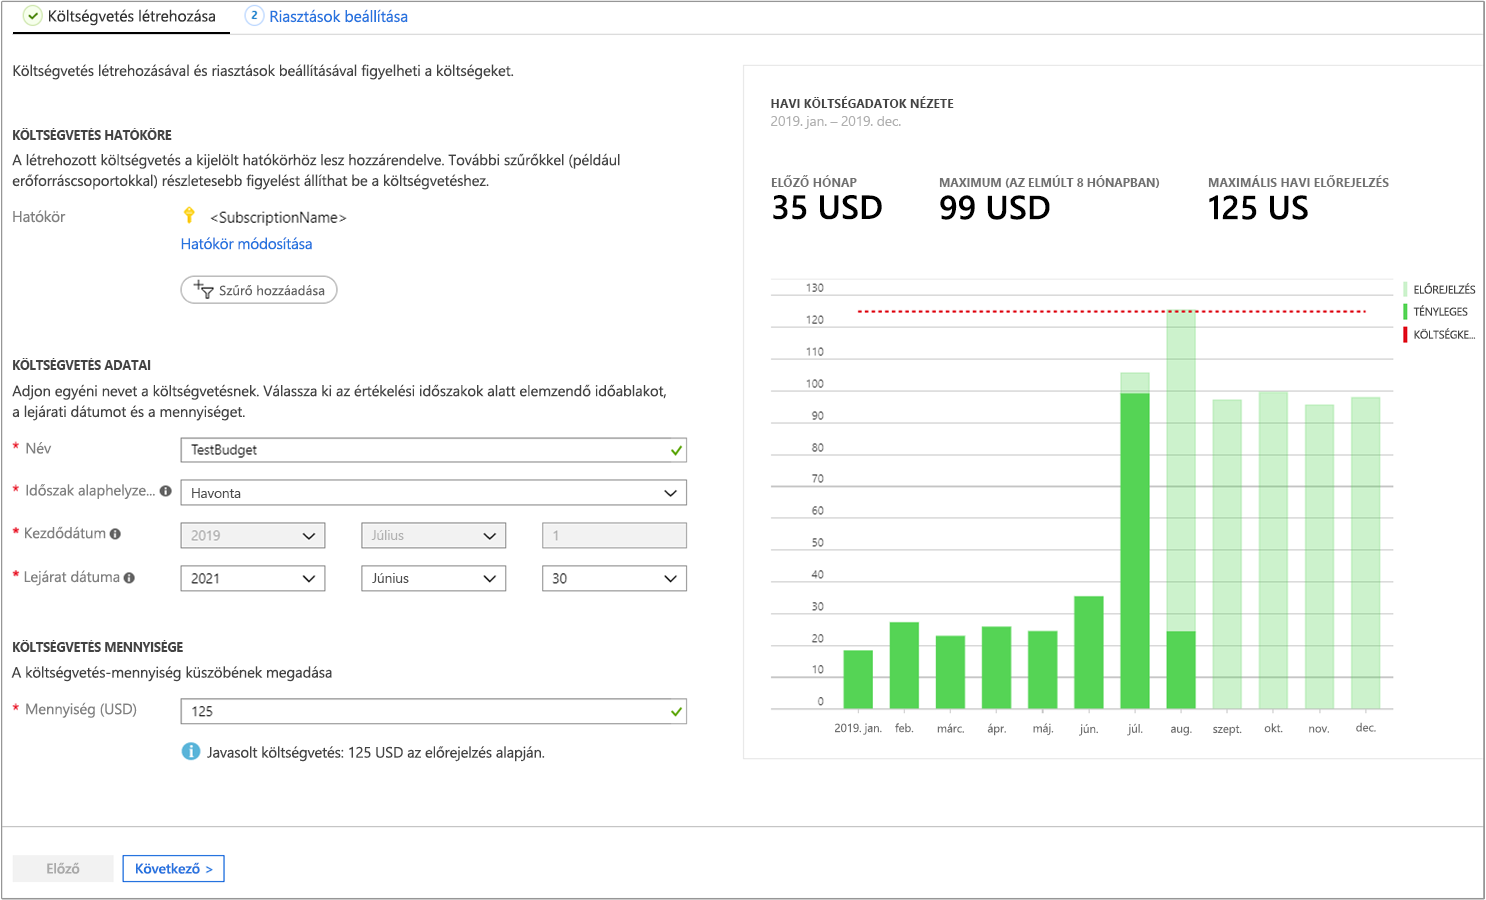Click the info icon next to Kezdődátum
This screenshot has width=1486, height=900.
tap(115, 534)
